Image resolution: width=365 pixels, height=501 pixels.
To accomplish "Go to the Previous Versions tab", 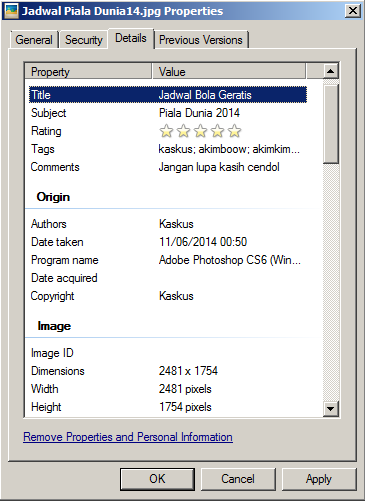I will pyautogui.click(x=201, y=40).
